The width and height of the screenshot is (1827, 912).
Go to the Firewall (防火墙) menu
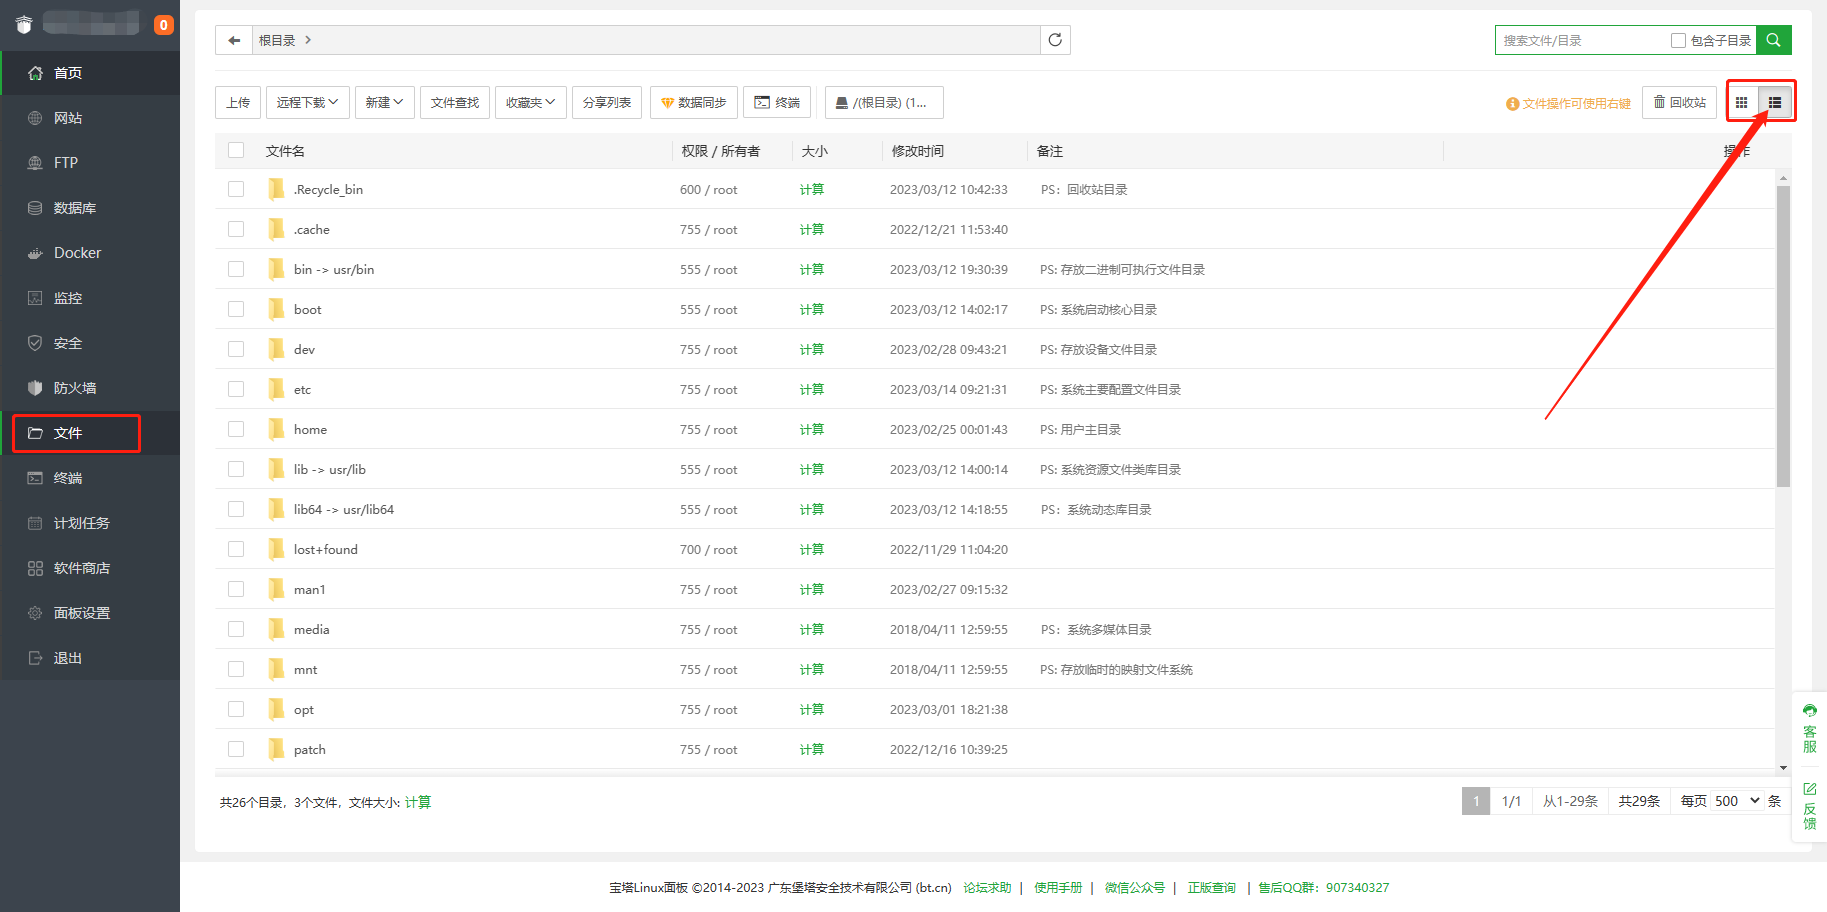coord(75,388)
